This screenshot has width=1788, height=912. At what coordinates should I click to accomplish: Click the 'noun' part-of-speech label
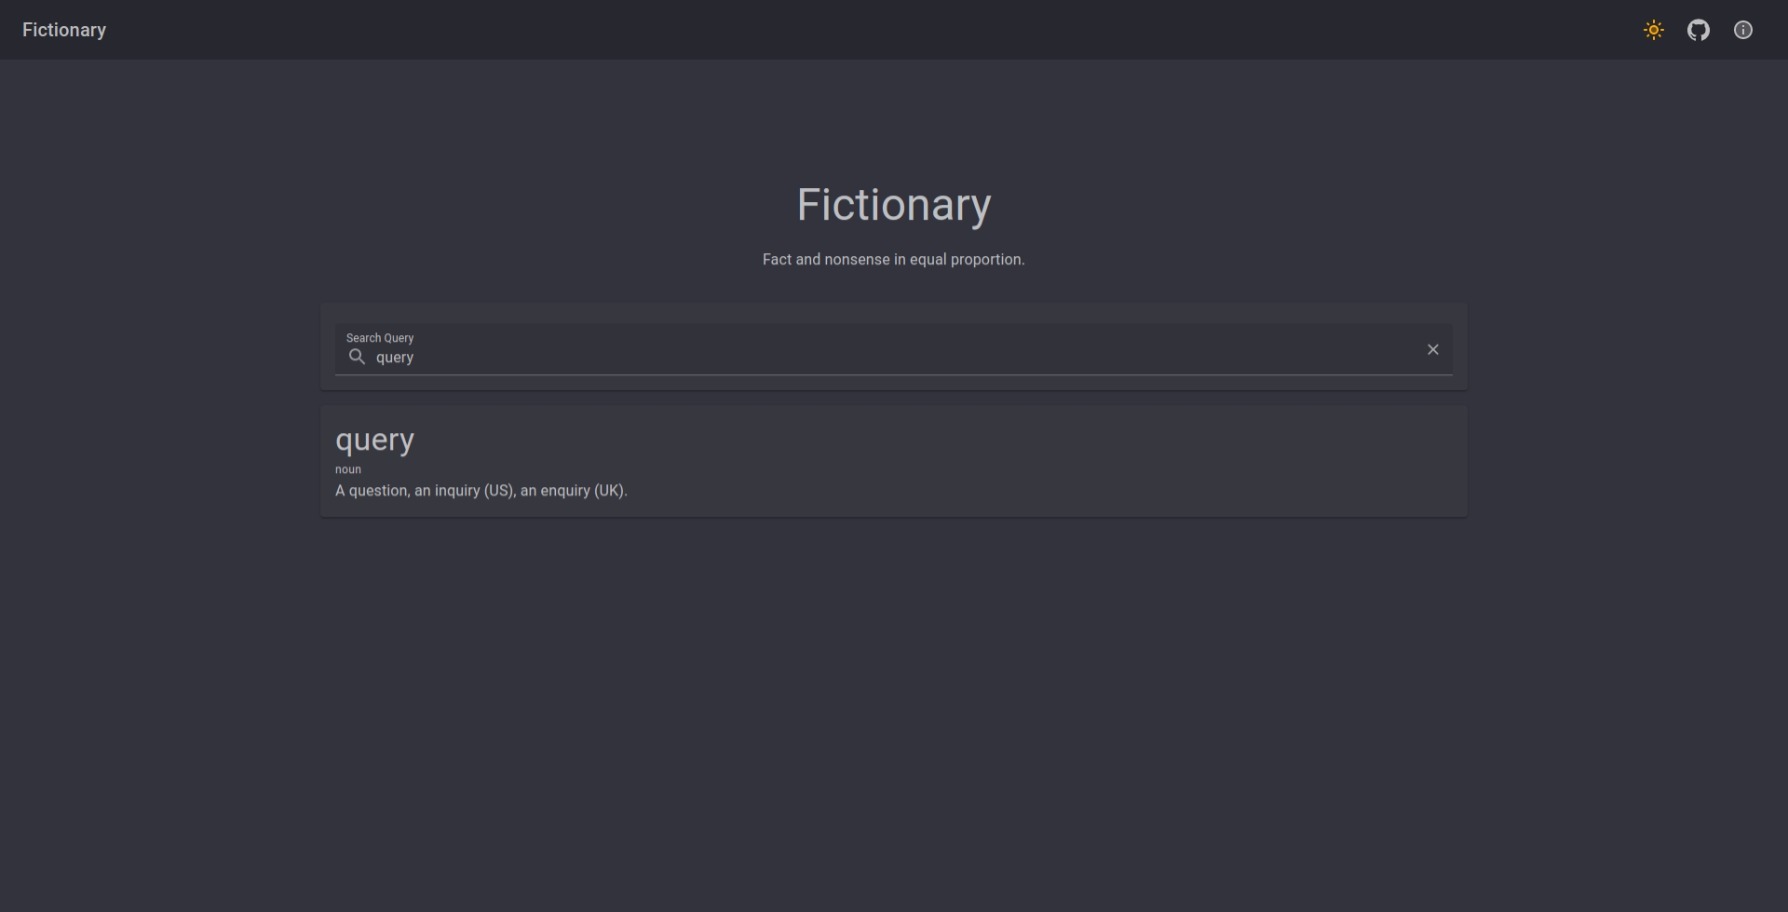[x=348, y=469]
